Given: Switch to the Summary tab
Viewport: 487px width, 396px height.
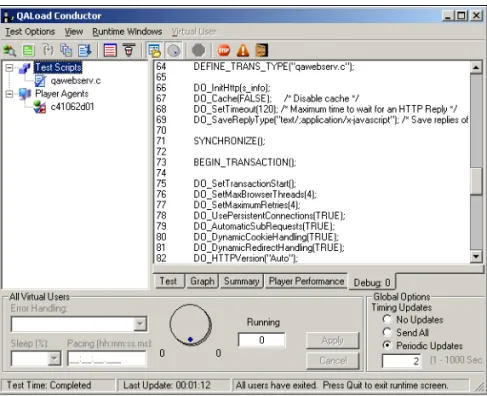Looking at the screenshot, I should pyautogui.click(x=241, y=281).
